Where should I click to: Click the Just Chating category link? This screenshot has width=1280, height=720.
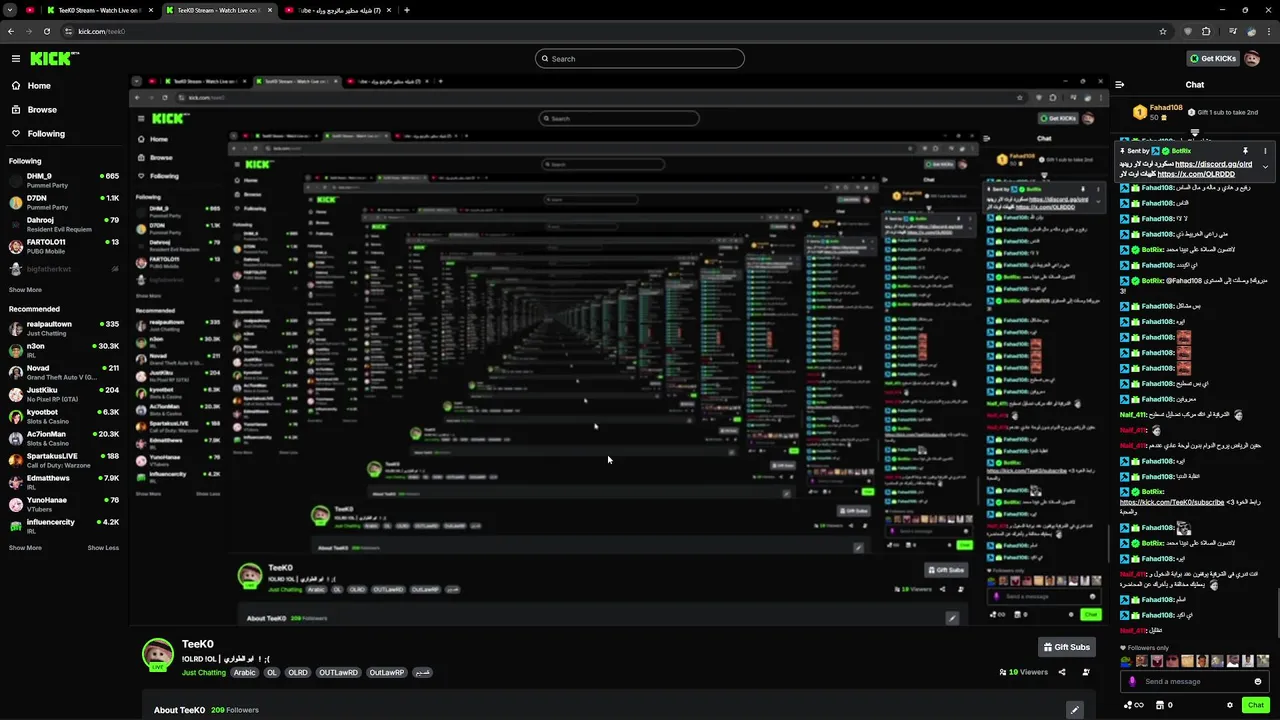[204, 673]
